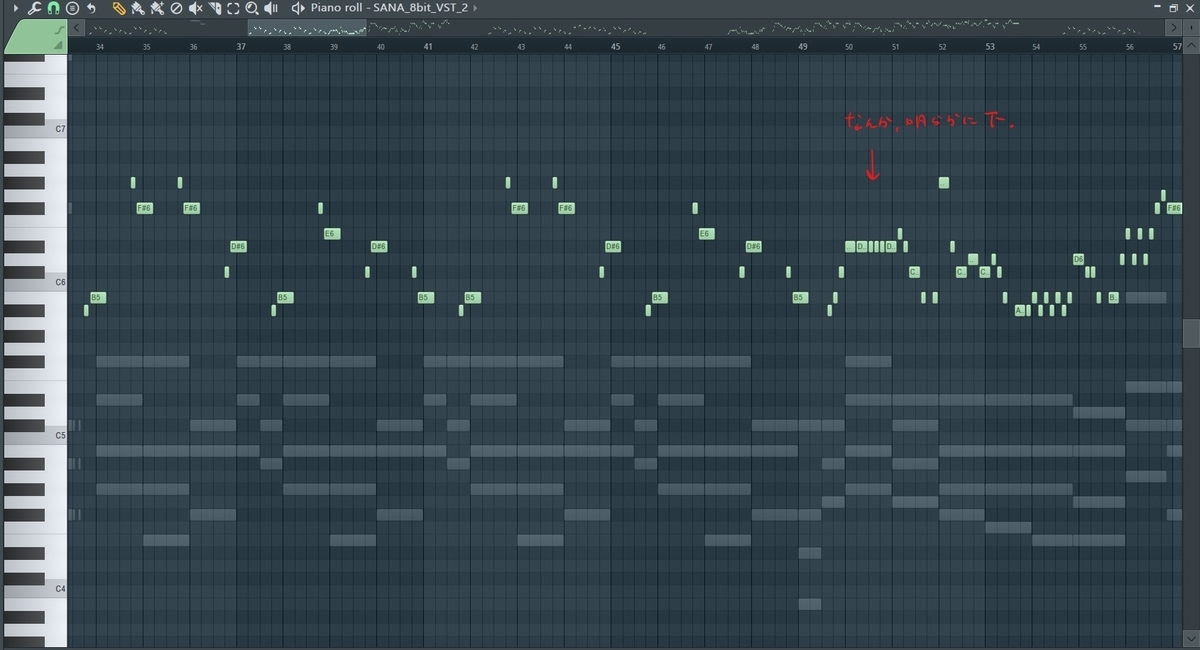Select the B5 note near bar 34
This screenshot has width=1200, height=650.
(x=98, y=297)
